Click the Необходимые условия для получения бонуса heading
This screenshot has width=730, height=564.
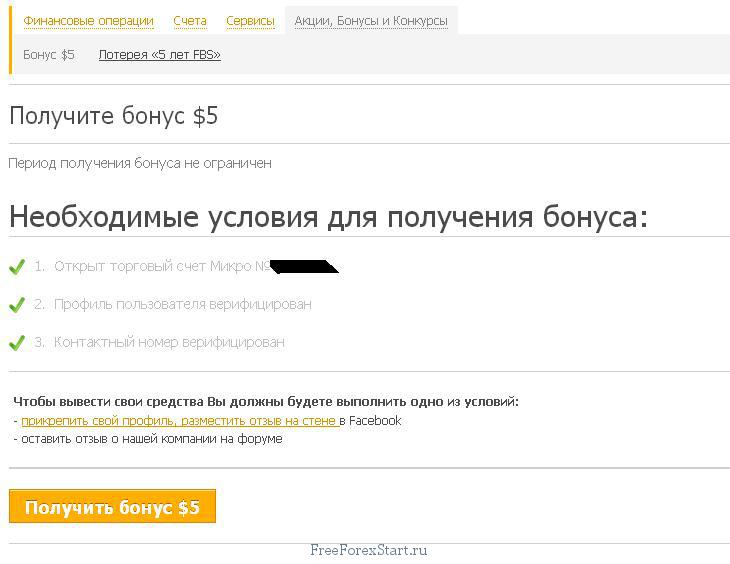pyautogui.click(x=328, y=217)
